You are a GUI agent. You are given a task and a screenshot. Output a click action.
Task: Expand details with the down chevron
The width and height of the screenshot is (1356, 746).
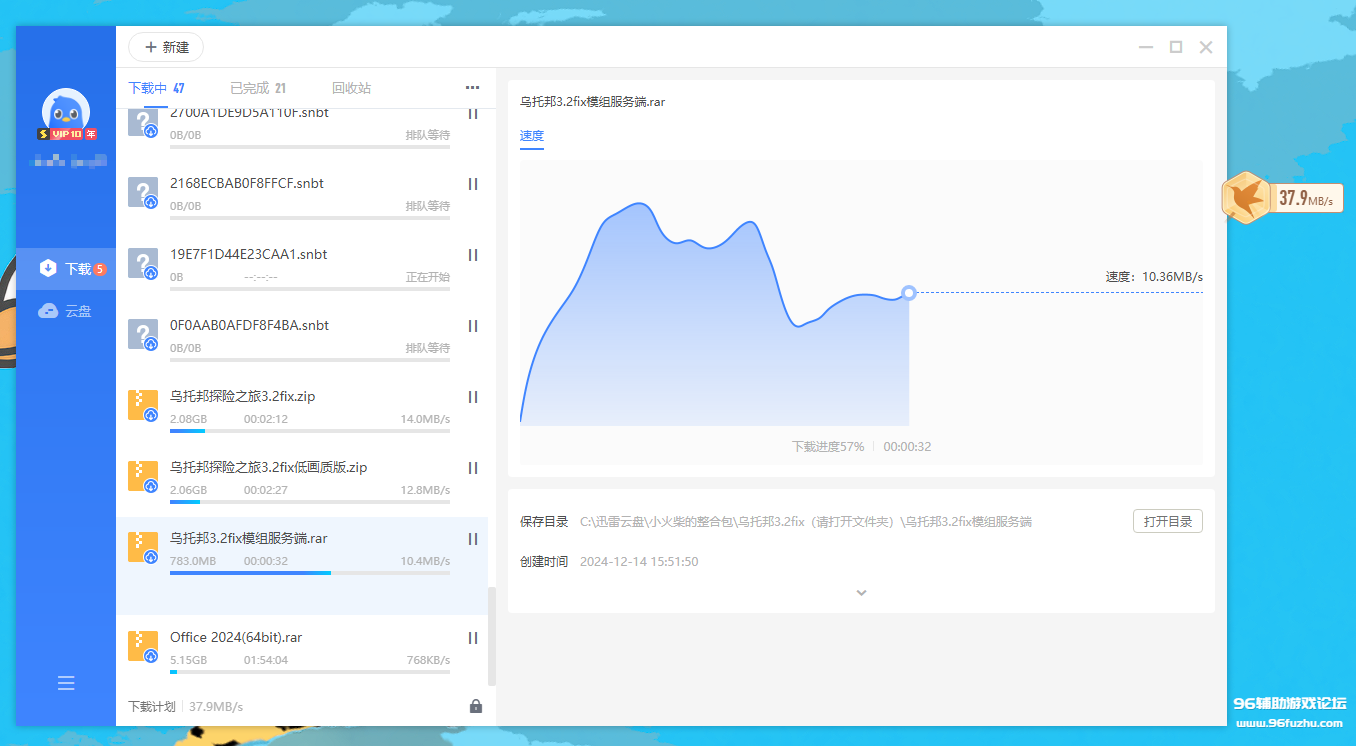click(861, 593)
